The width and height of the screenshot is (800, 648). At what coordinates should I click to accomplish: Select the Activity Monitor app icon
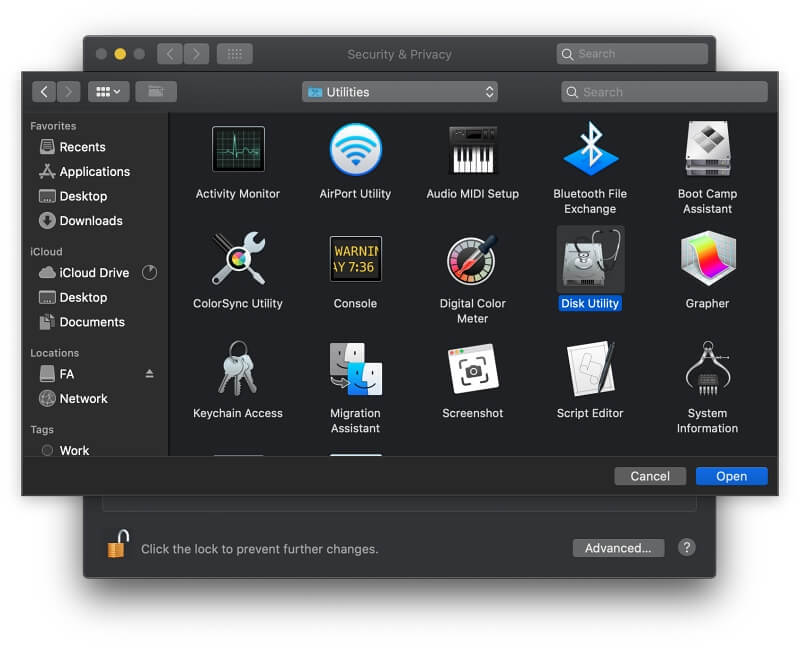coord(238,149)
